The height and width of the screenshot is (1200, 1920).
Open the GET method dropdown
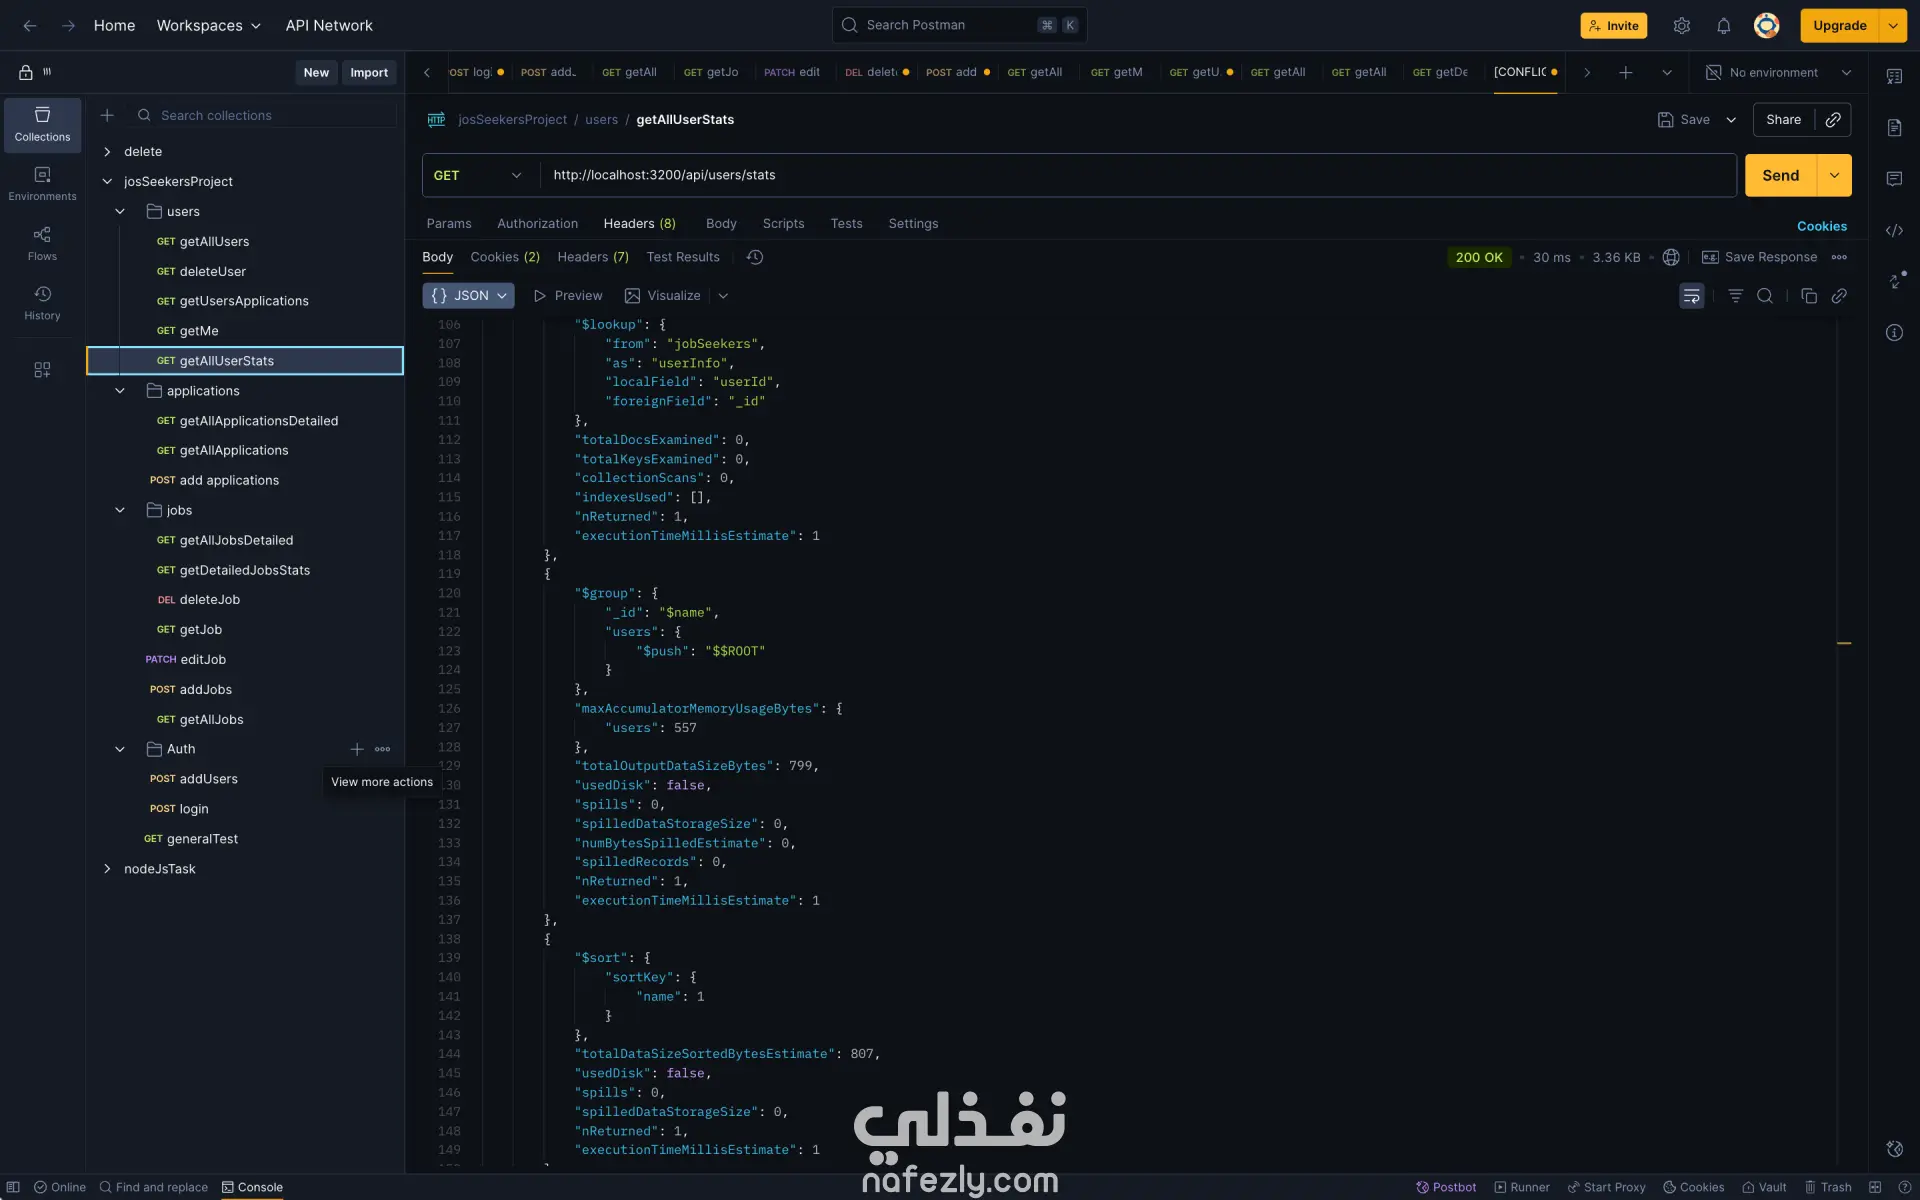click(x=478, y=175)
